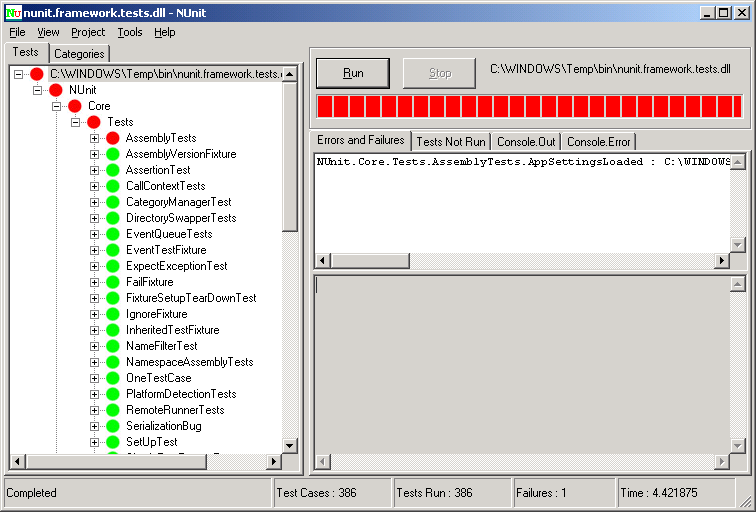Click the Failures : 1 status bar entry
The height and width of the screenshot is (512, 756).
coord(564,493)
